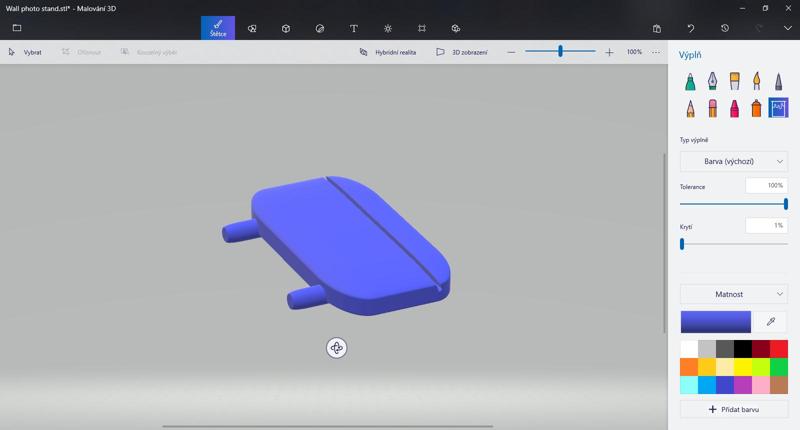Click the Tolerance percentage field
This screenshot has height=430, width=800.
766,186
